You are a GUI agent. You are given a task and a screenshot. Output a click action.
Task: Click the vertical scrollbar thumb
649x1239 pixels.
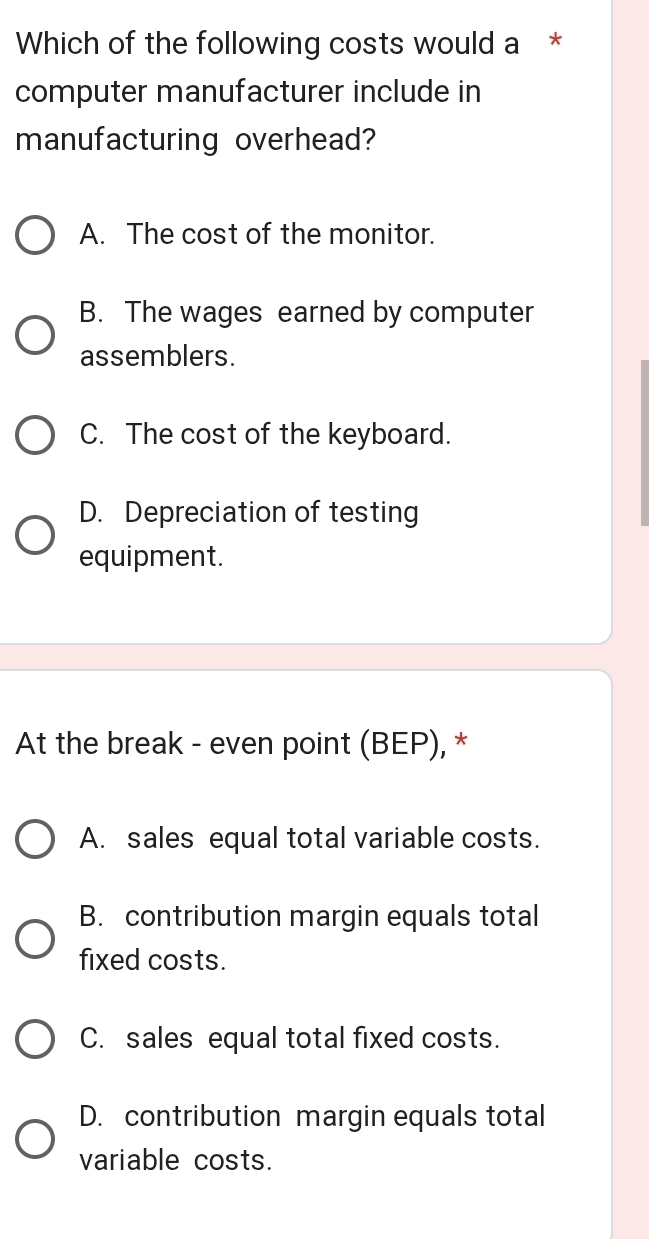(x=644, y=442)
